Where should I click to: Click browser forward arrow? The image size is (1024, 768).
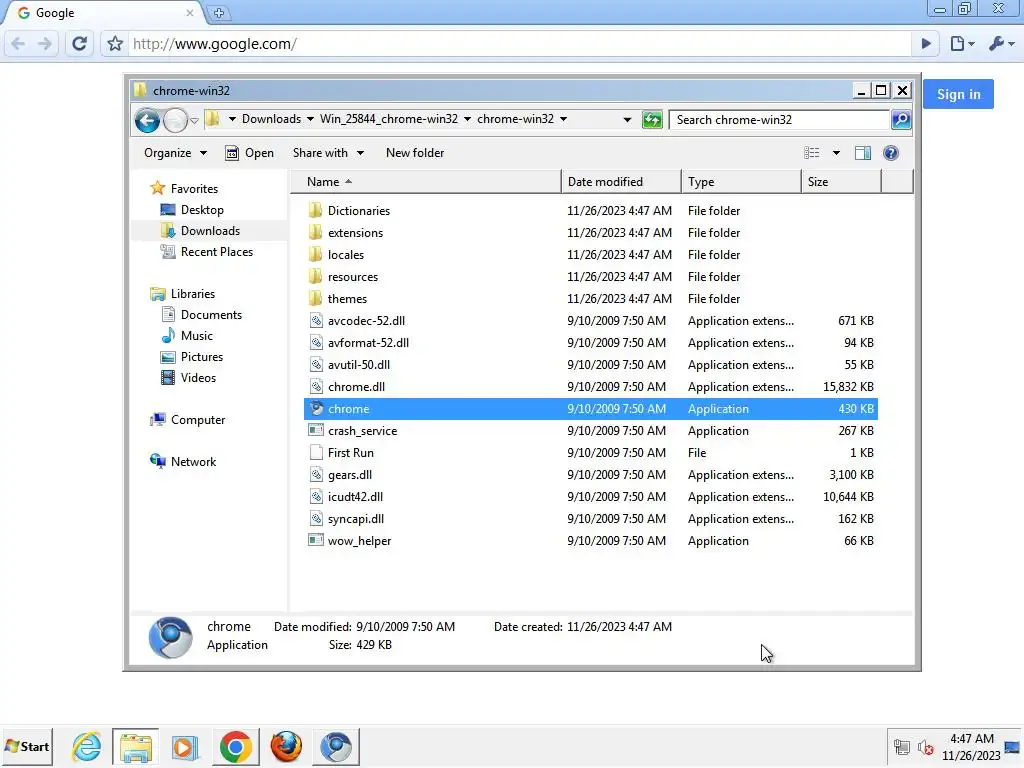pos(44,44)
